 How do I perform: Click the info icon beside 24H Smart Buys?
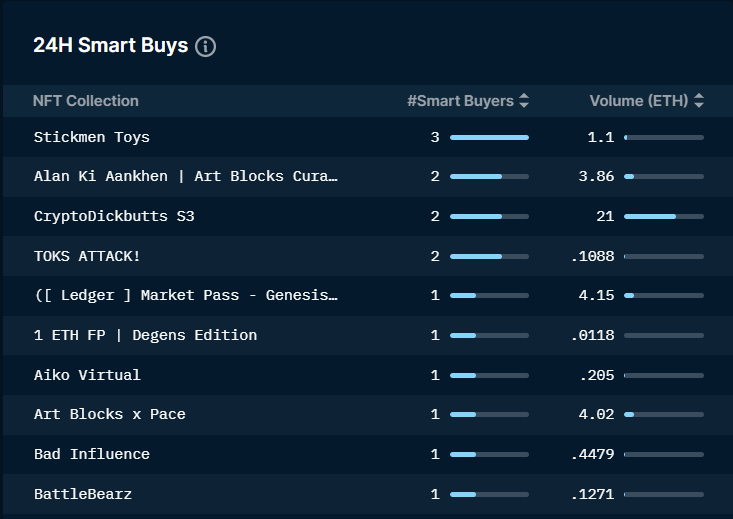pos(206,46)
